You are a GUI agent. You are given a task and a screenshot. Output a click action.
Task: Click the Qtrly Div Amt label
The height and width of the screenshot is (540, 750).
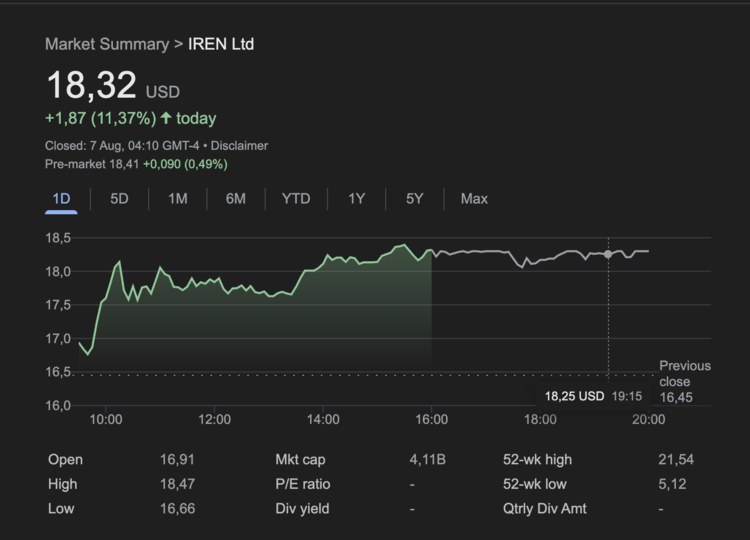(x=544, y=508)
